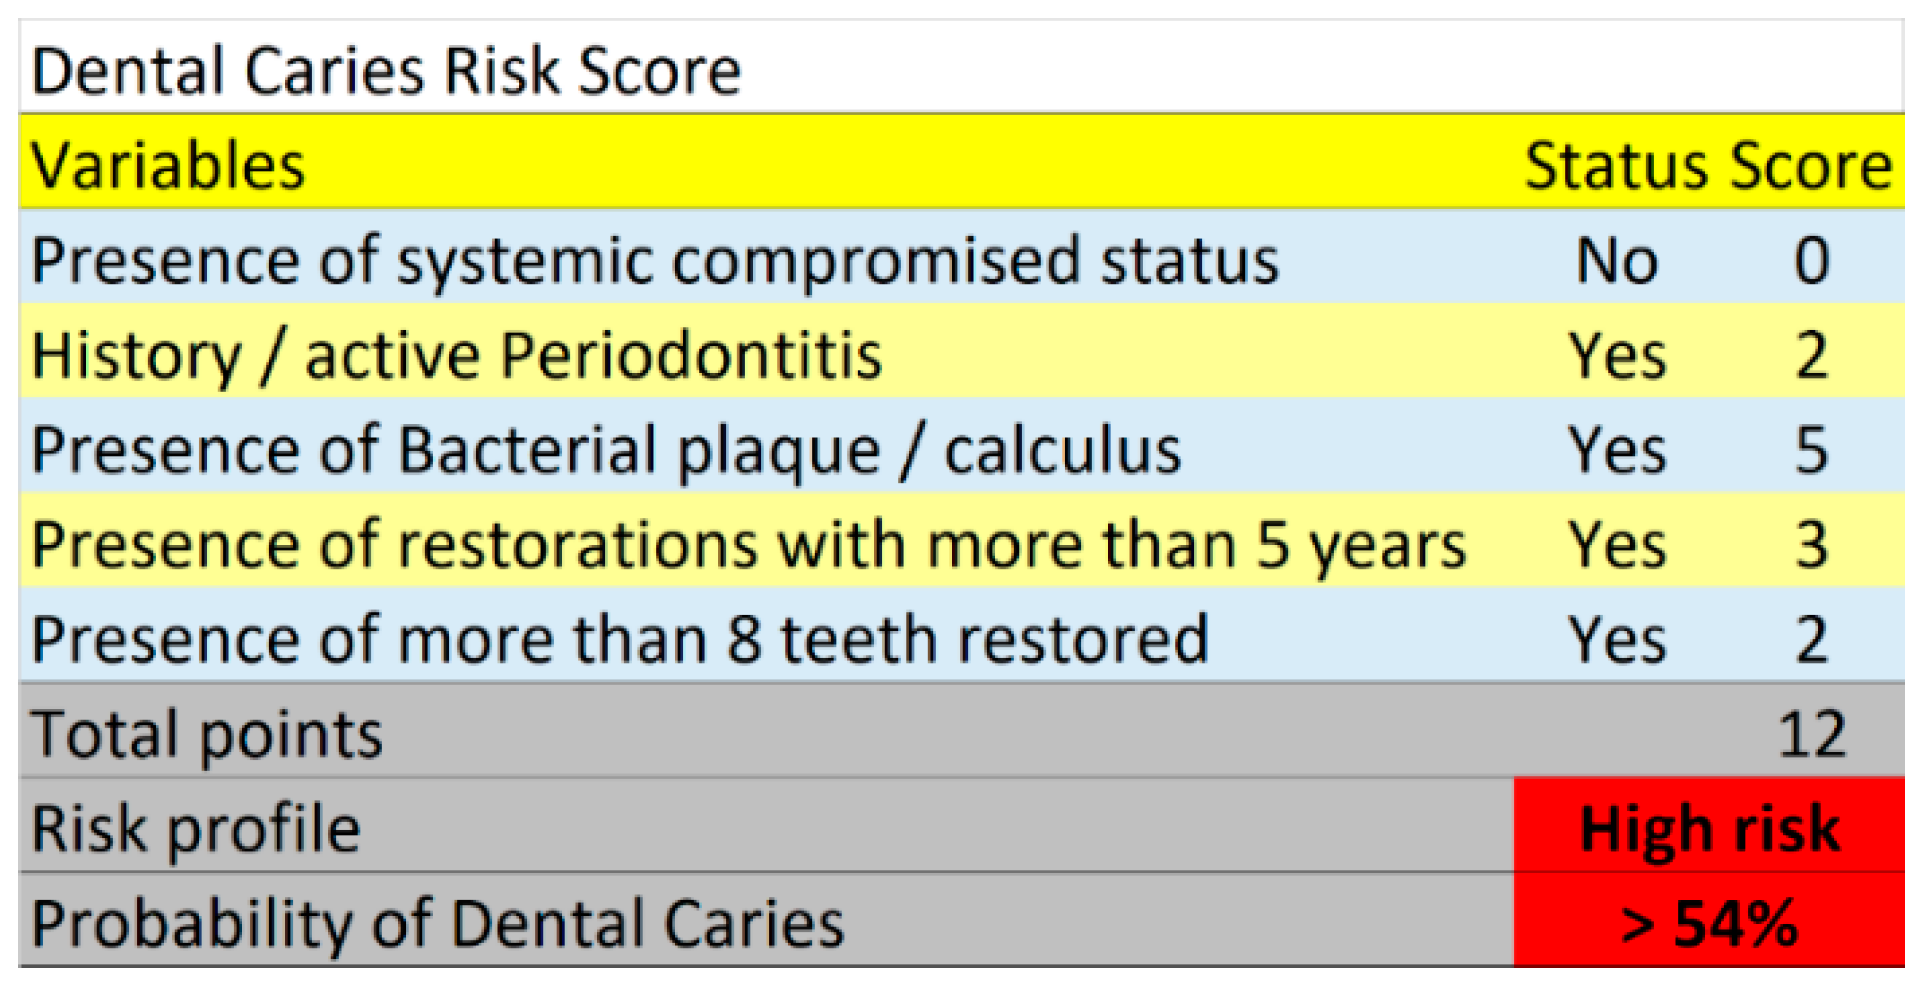1922x982 pixels.
Task: Select the Yes status for Periodontitis
Action: pos(1616,356)
